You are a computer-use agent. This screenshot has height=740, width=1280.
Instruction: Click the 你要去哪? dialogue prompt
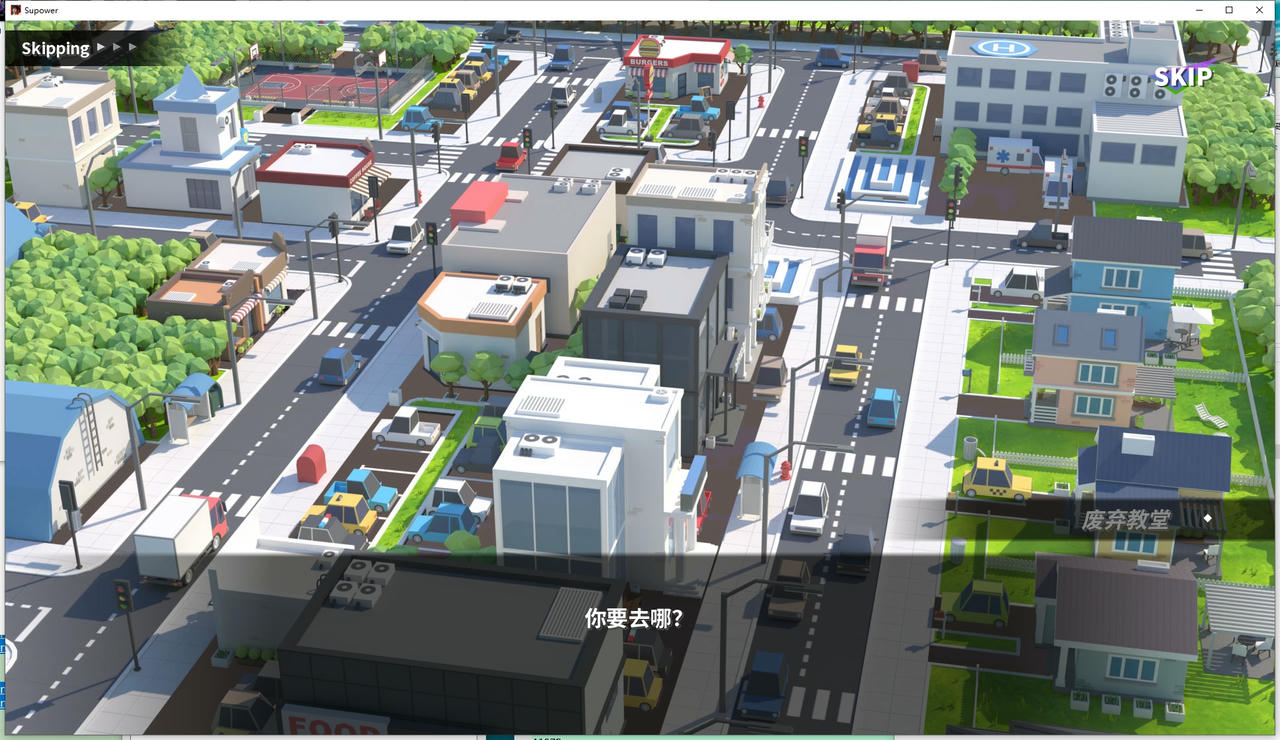click(634, 618)
